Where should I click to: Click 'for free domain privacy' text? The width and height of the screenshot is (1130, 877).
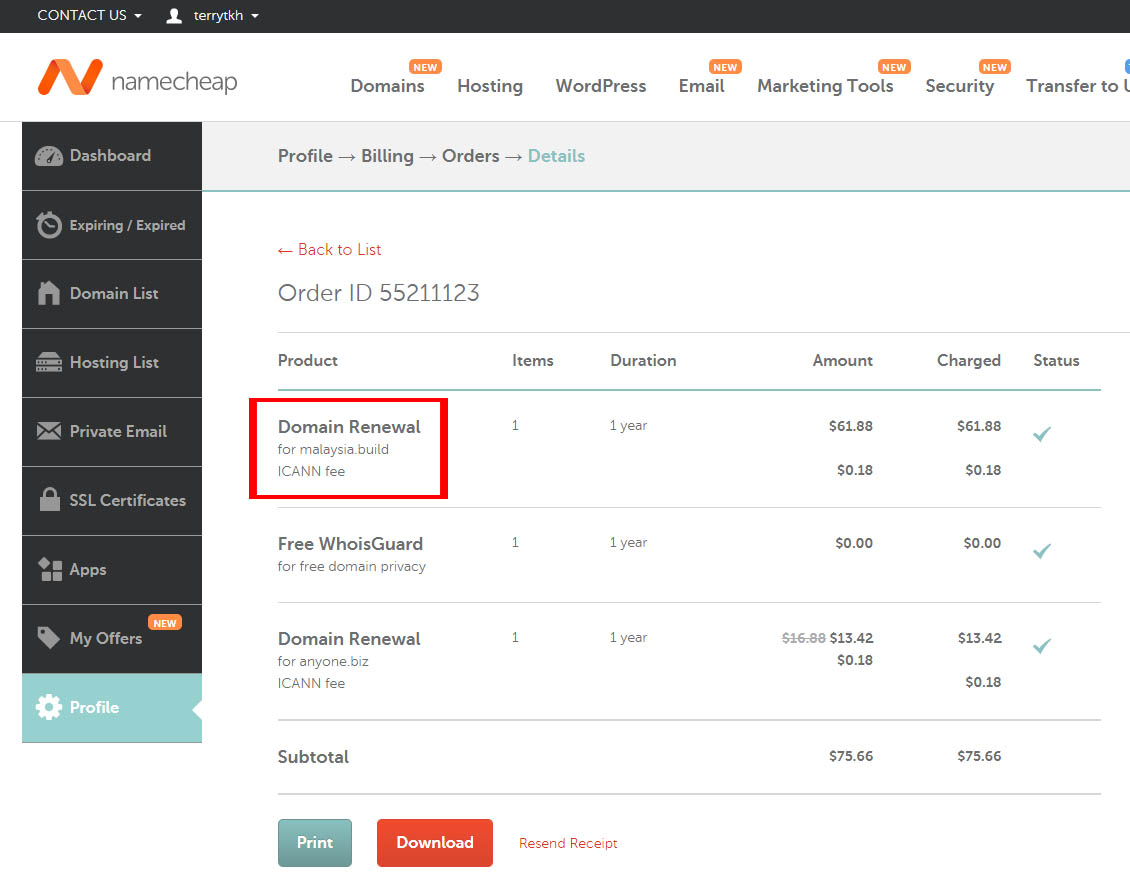pos(352,566)
